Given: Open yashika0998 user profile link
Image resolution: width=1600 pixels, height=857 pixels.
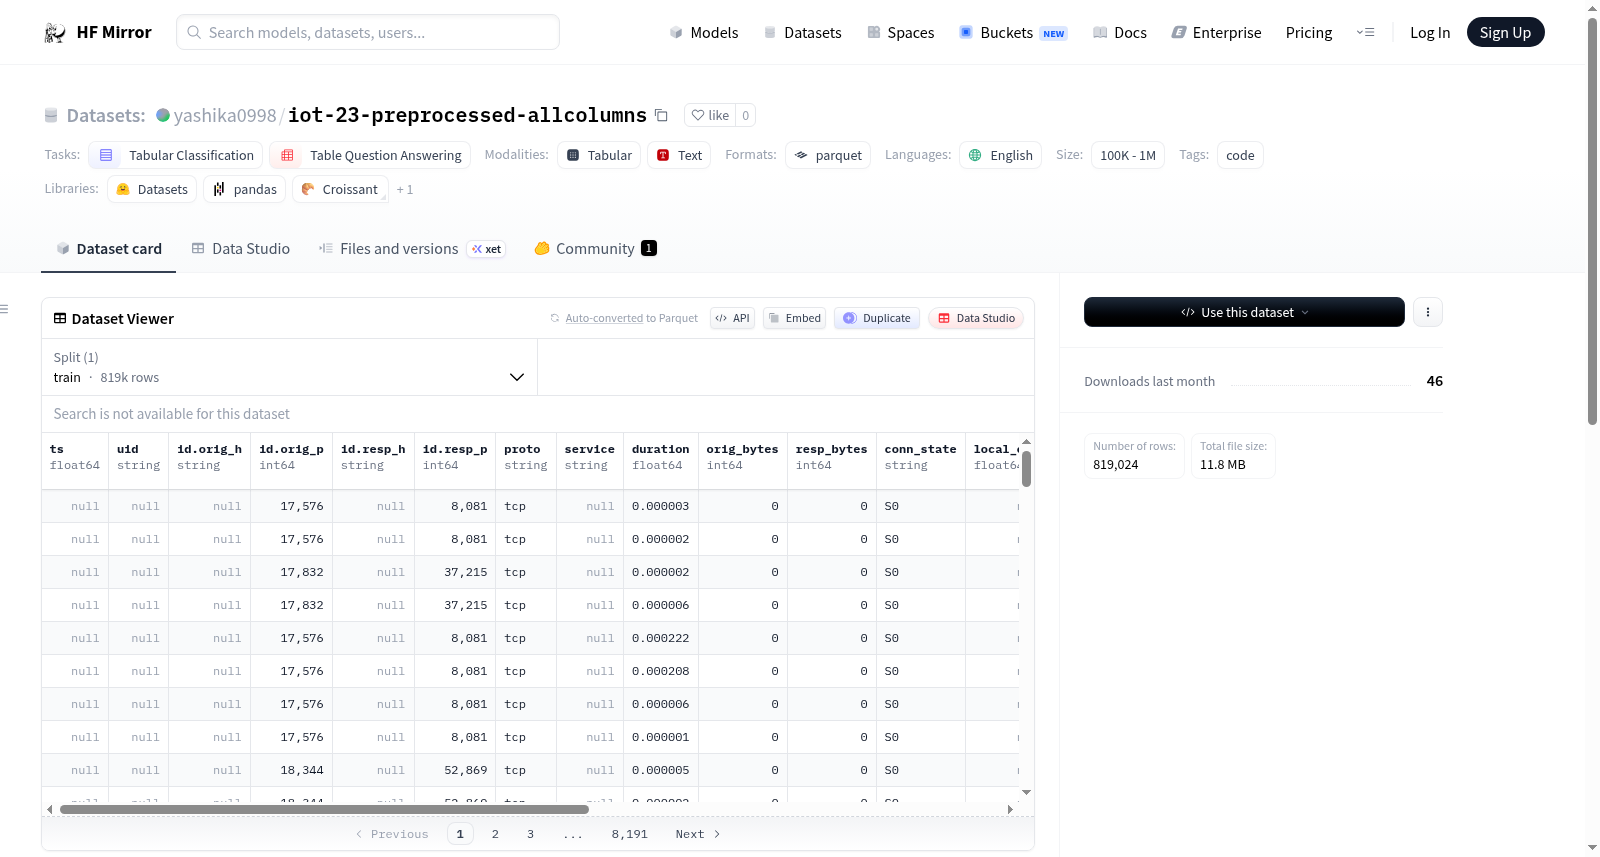Looking at the screenshot, I should (225, 115).
